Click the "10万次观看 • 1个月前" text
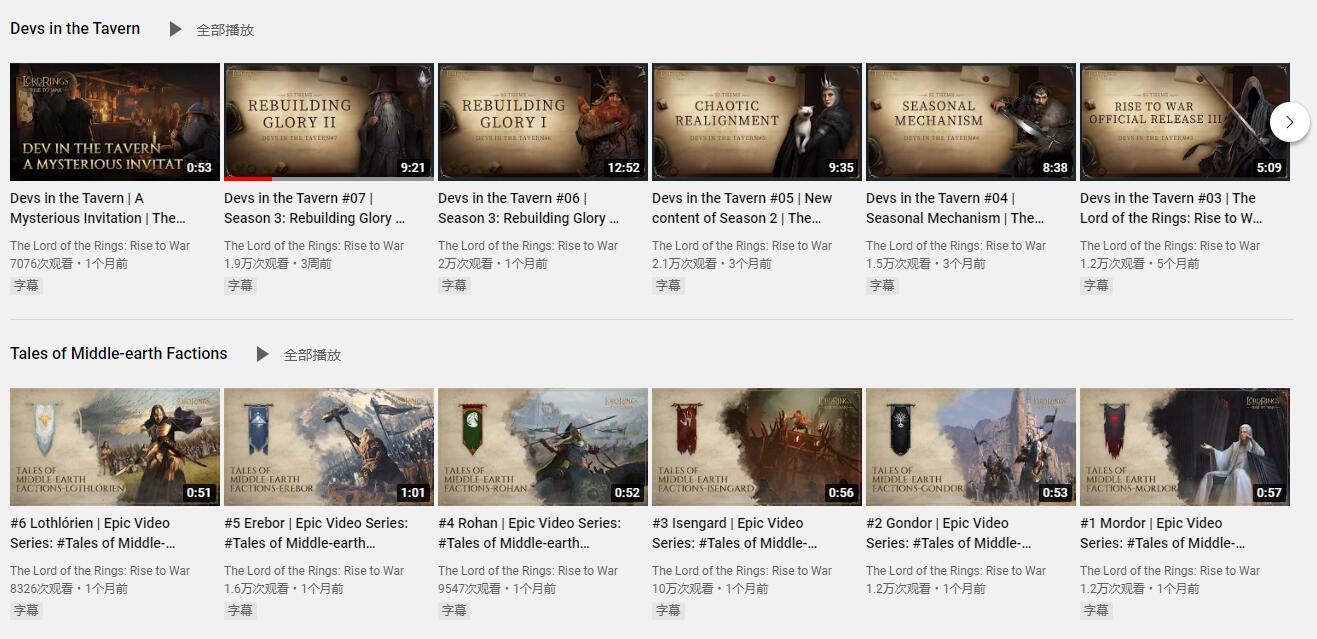 [x=708, y=589]
